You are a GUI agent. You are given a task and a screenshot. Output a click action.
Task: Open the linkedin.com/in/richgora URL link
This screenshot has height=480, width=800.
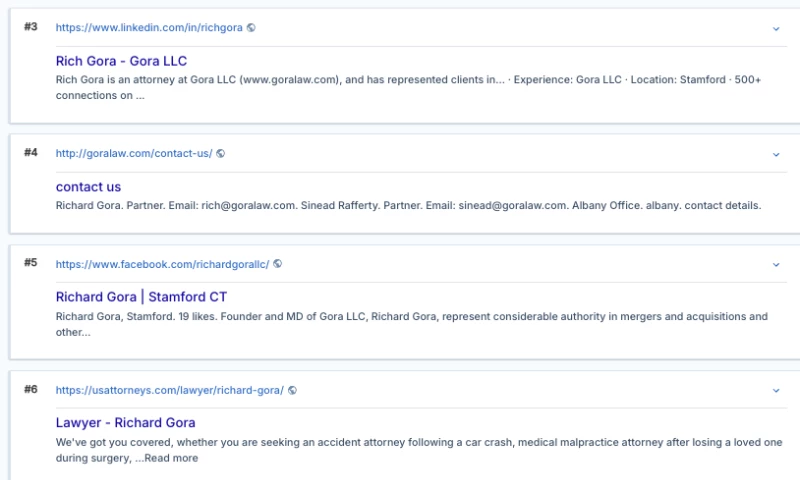(149, 28)
